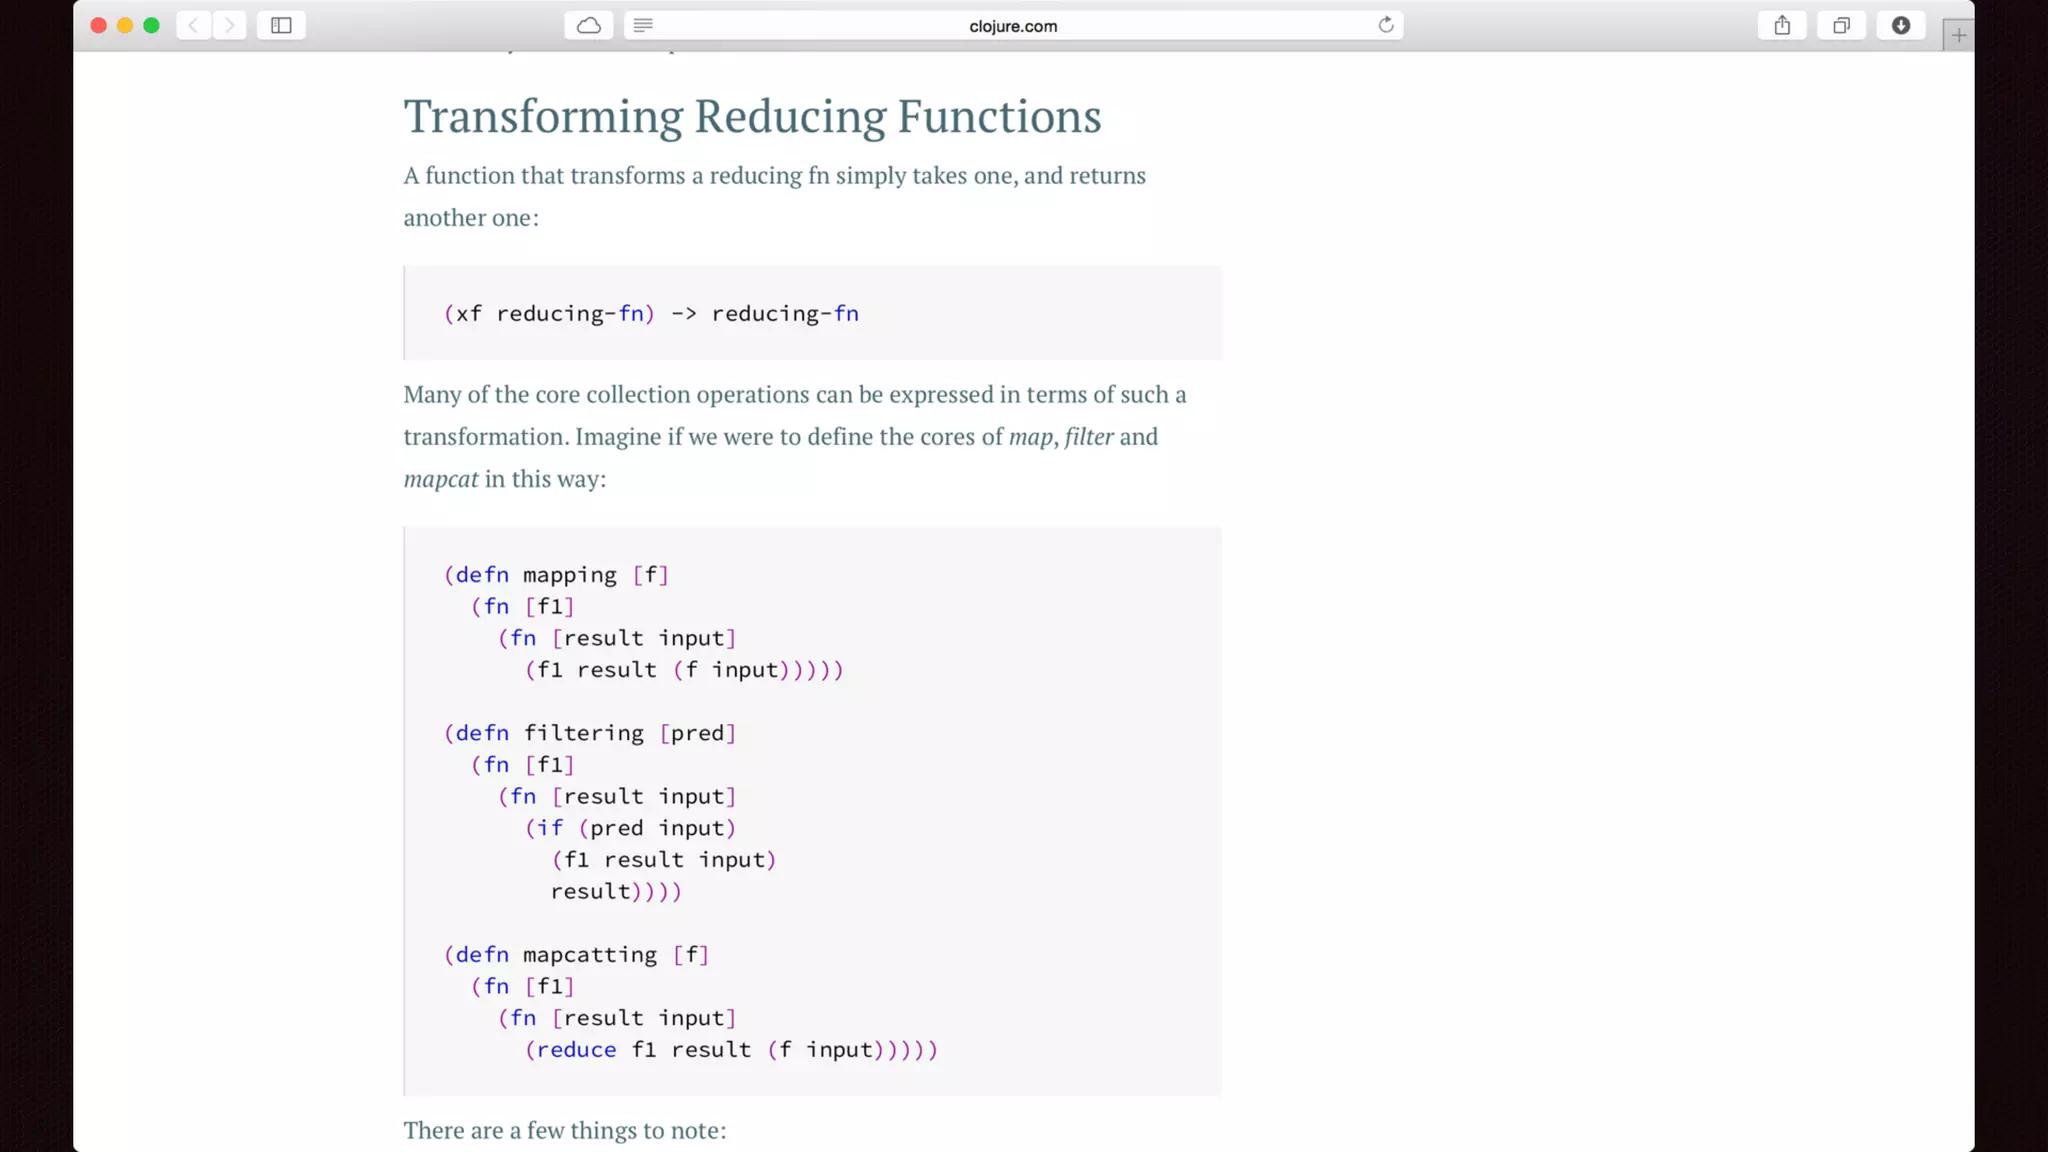
Task: Minimize the window with yellow button
Action: point(125,26)
